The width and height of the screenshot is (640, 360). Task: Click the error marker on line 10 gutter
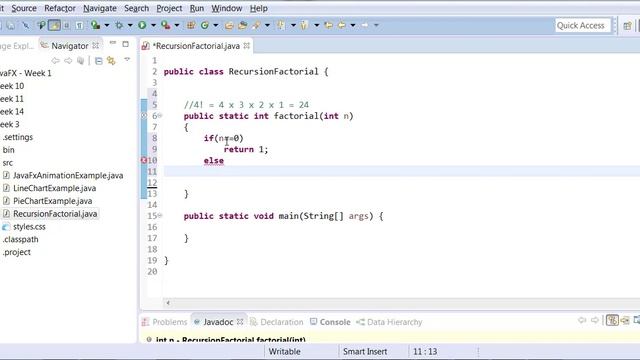point(144,160)
